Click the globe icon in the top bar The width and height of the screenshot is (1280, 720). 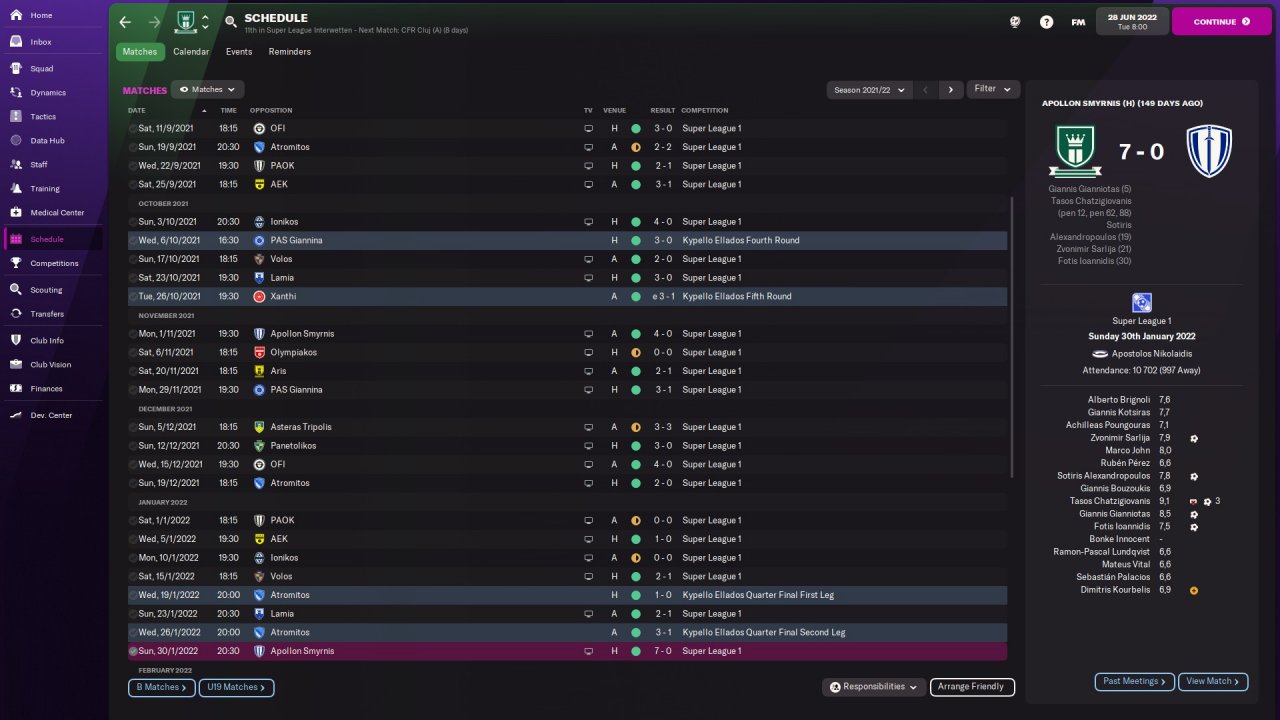click(1014, 22)
